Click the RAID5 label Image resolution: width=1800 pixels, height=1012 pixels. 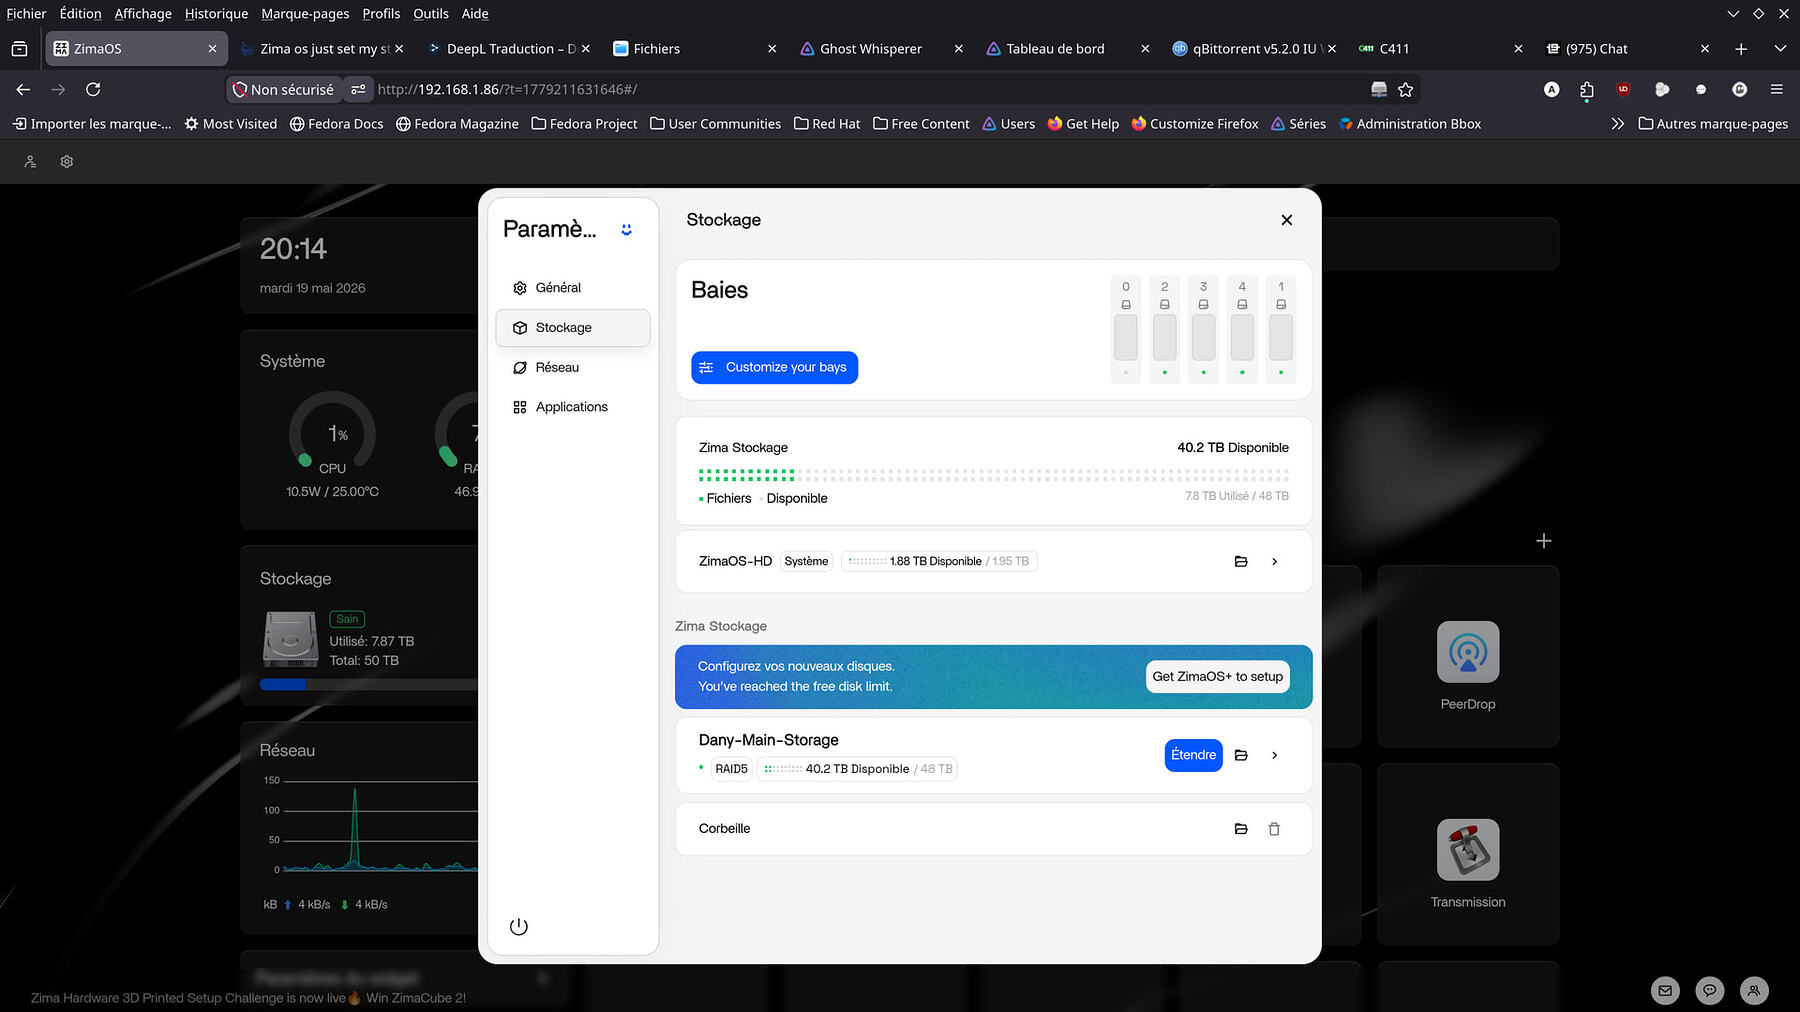coord(731,769)
